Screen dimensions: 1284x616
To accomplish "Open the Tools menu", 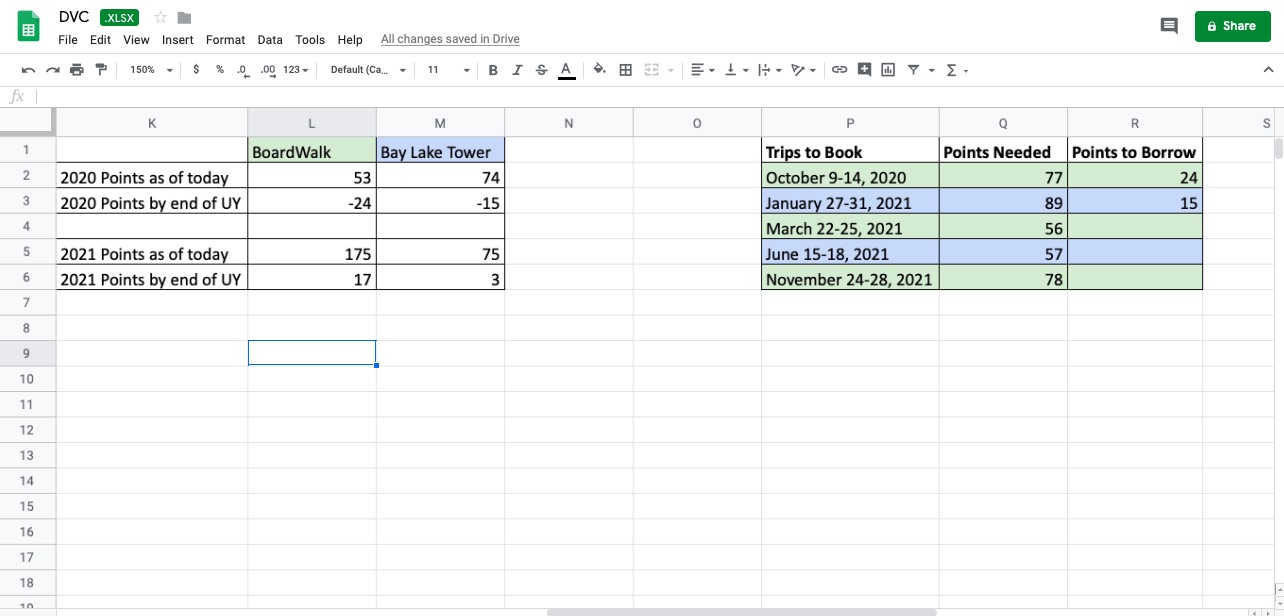I will point(310,40).
